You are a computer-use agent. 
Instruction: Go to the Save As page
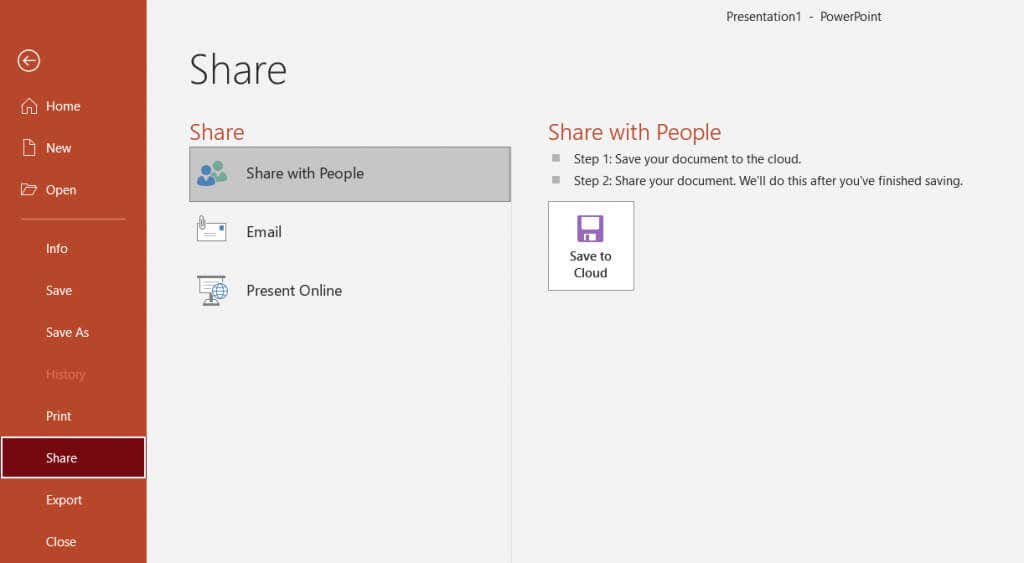[67, 333]
